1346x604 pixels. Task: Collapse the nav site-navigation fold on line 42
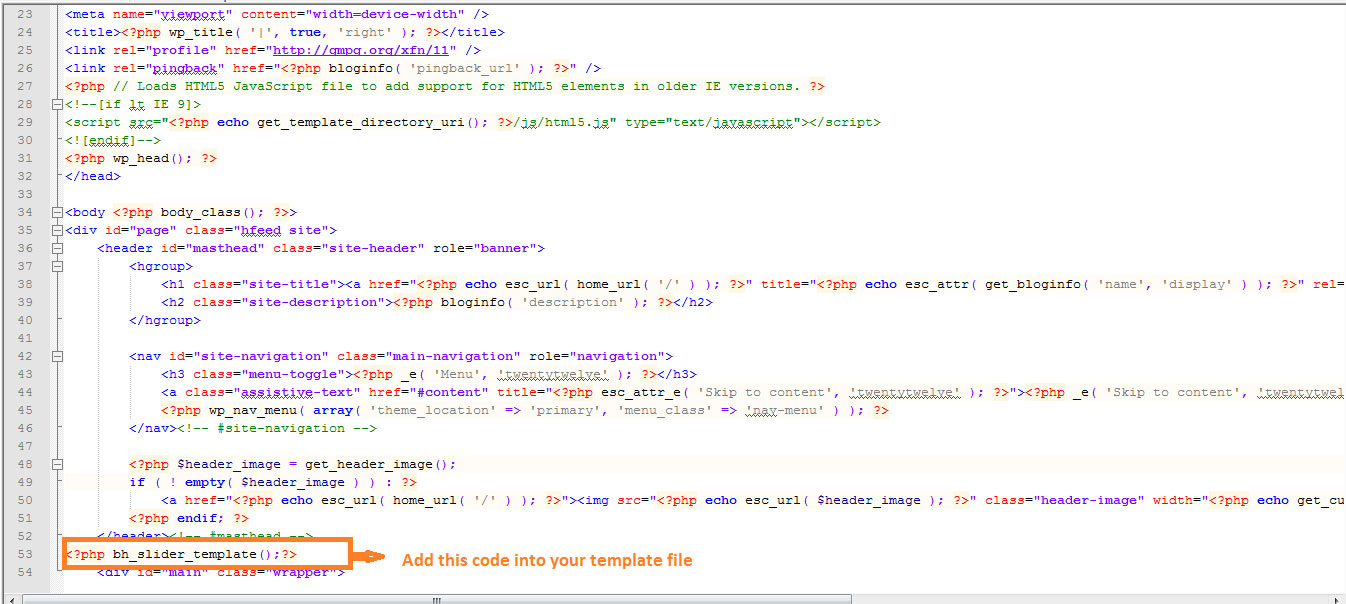[56, 356]
